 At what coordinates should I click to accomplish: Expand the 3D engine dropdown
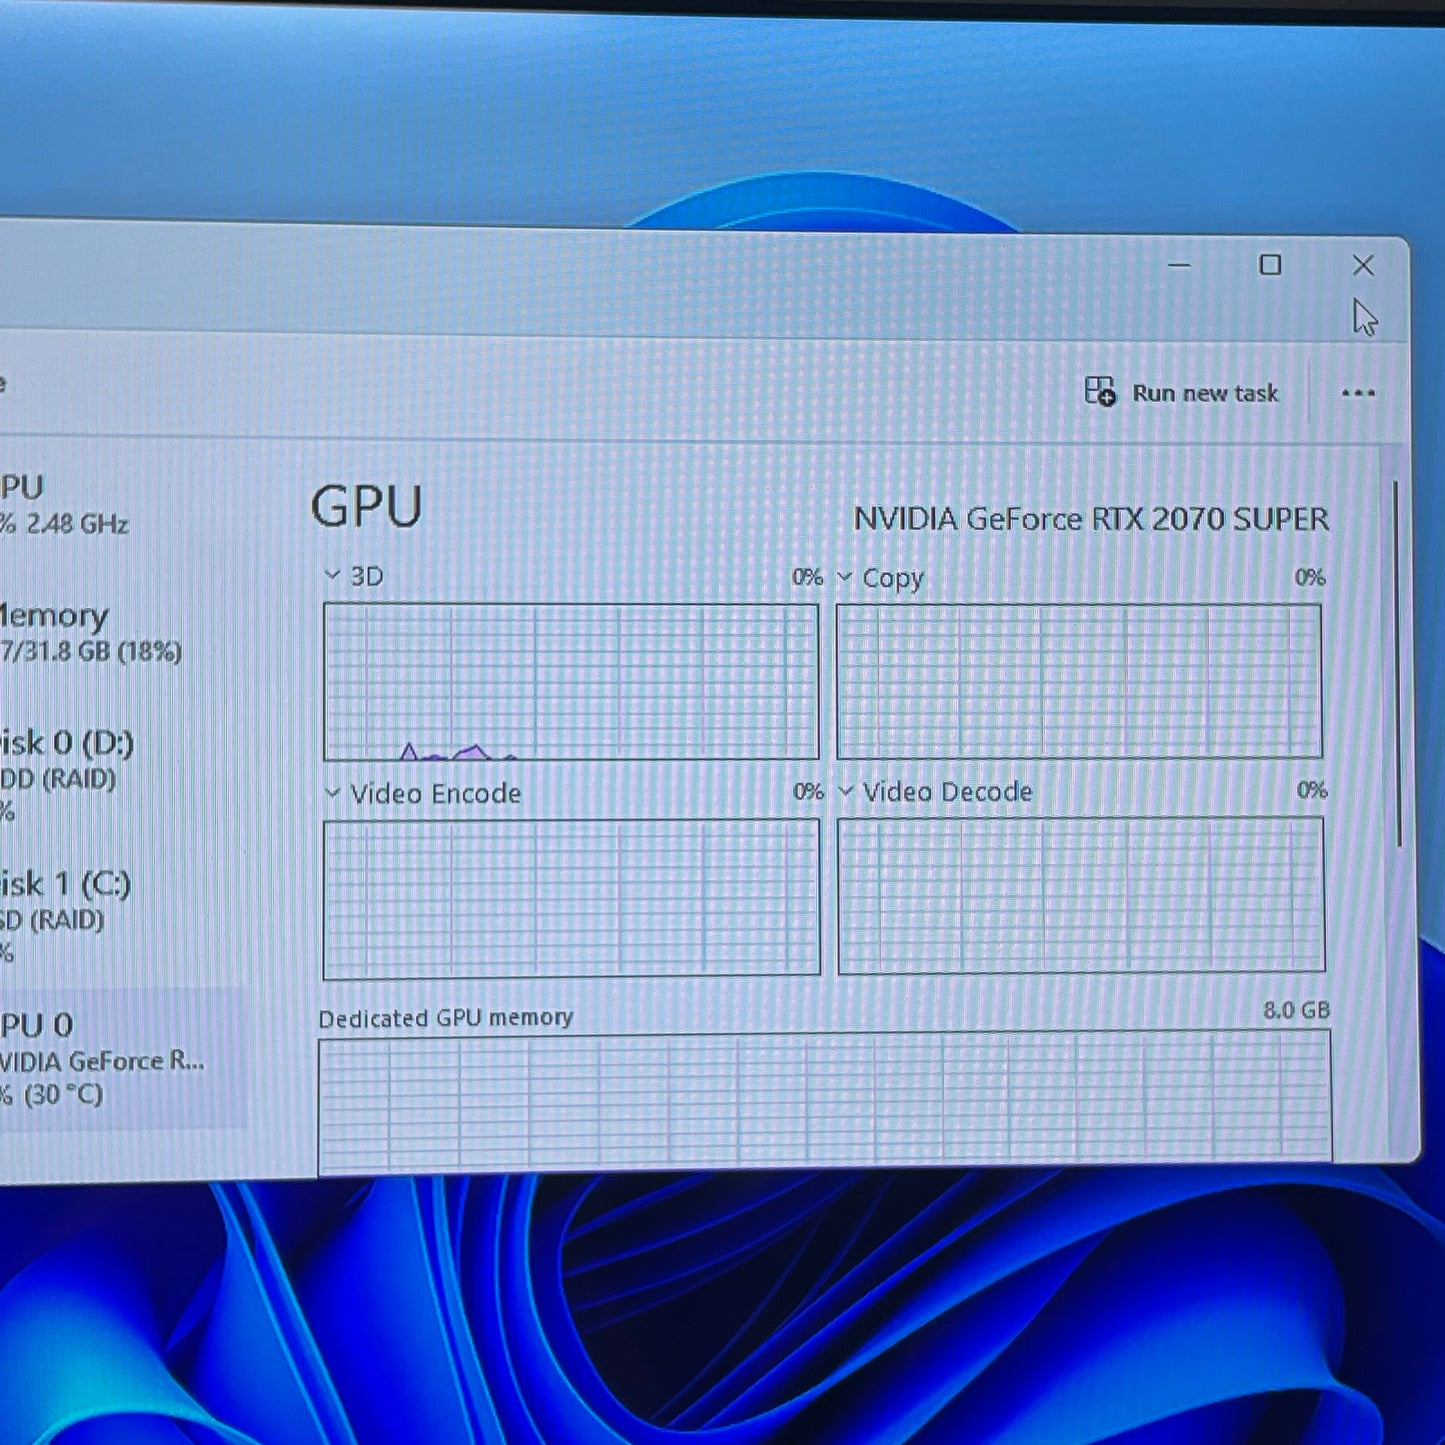click(333, 575)
